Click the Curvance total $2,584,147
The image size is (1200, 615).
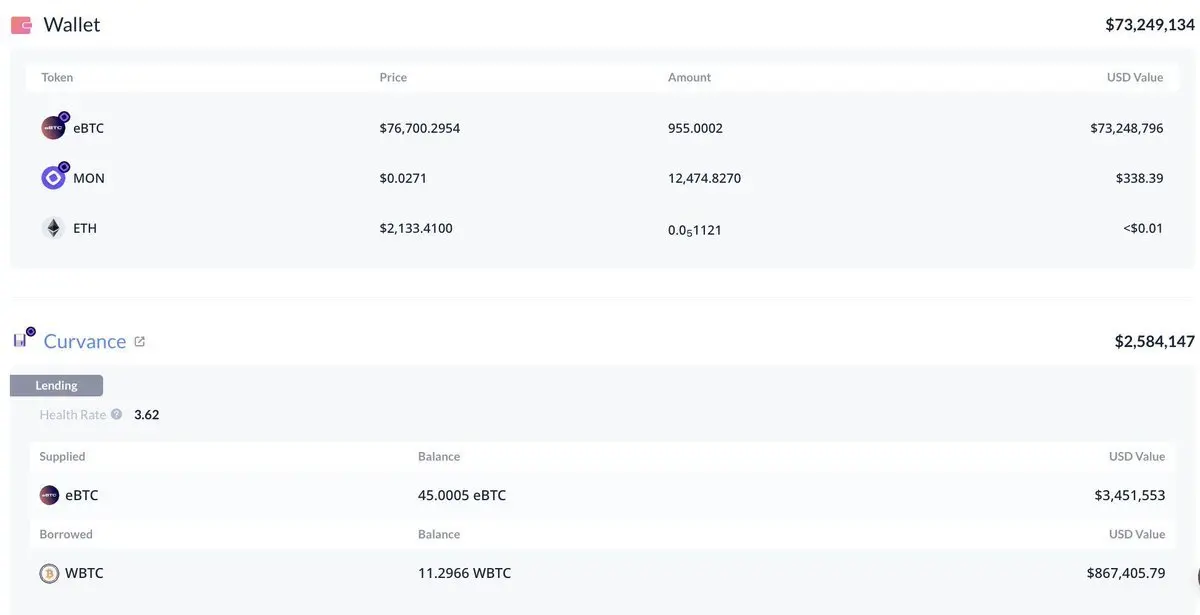point(1154,342)
